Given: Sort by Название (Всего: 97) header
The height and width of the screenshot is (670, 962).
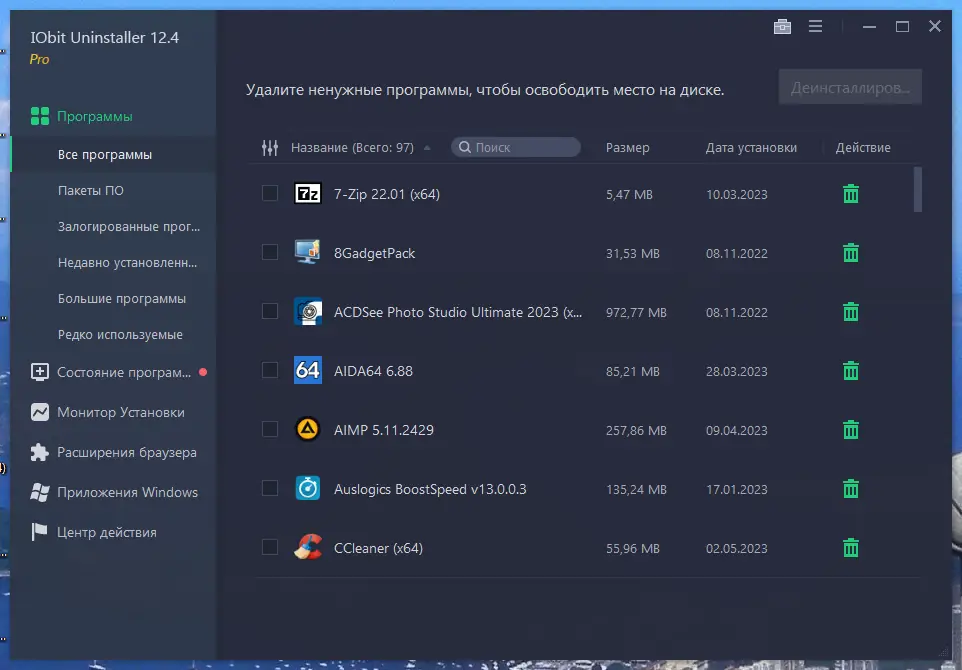Looking at the screenshot, I should click(x=352, y=148).
